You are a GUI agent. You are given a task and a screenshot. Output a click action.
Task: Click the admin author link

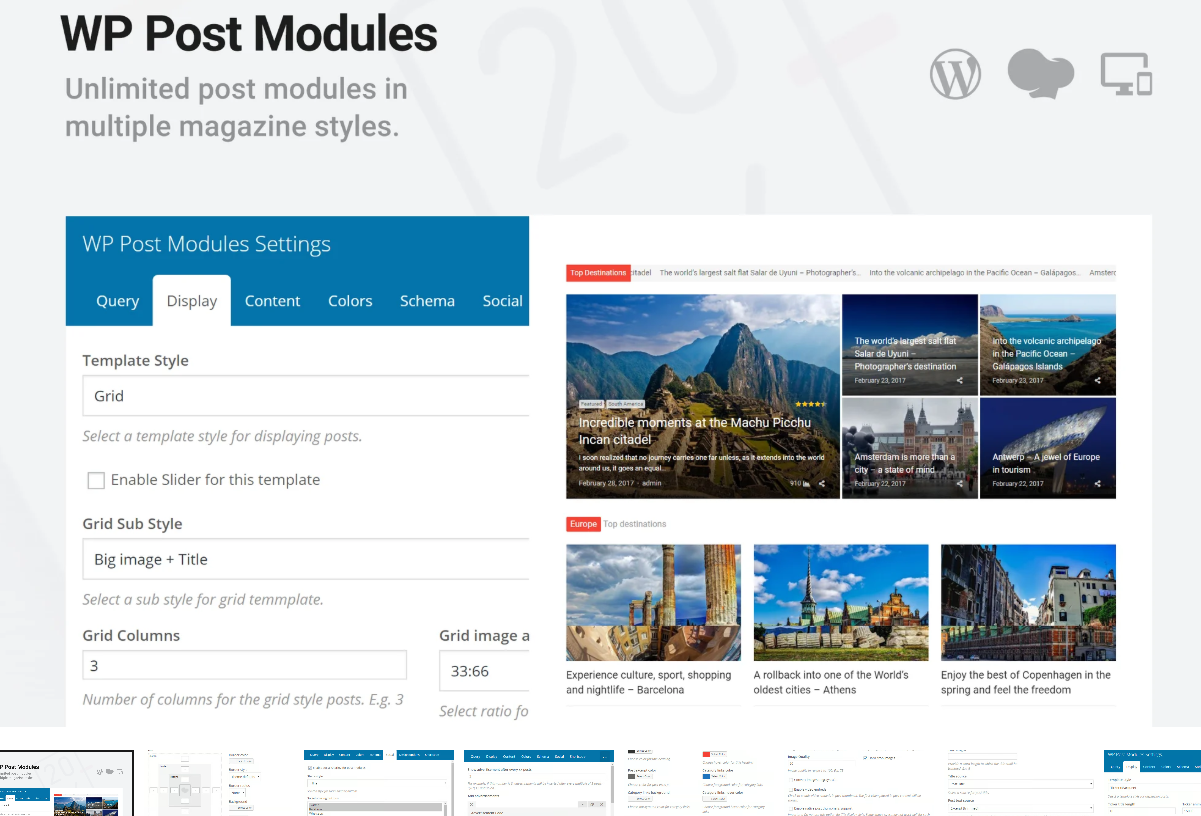652,484
